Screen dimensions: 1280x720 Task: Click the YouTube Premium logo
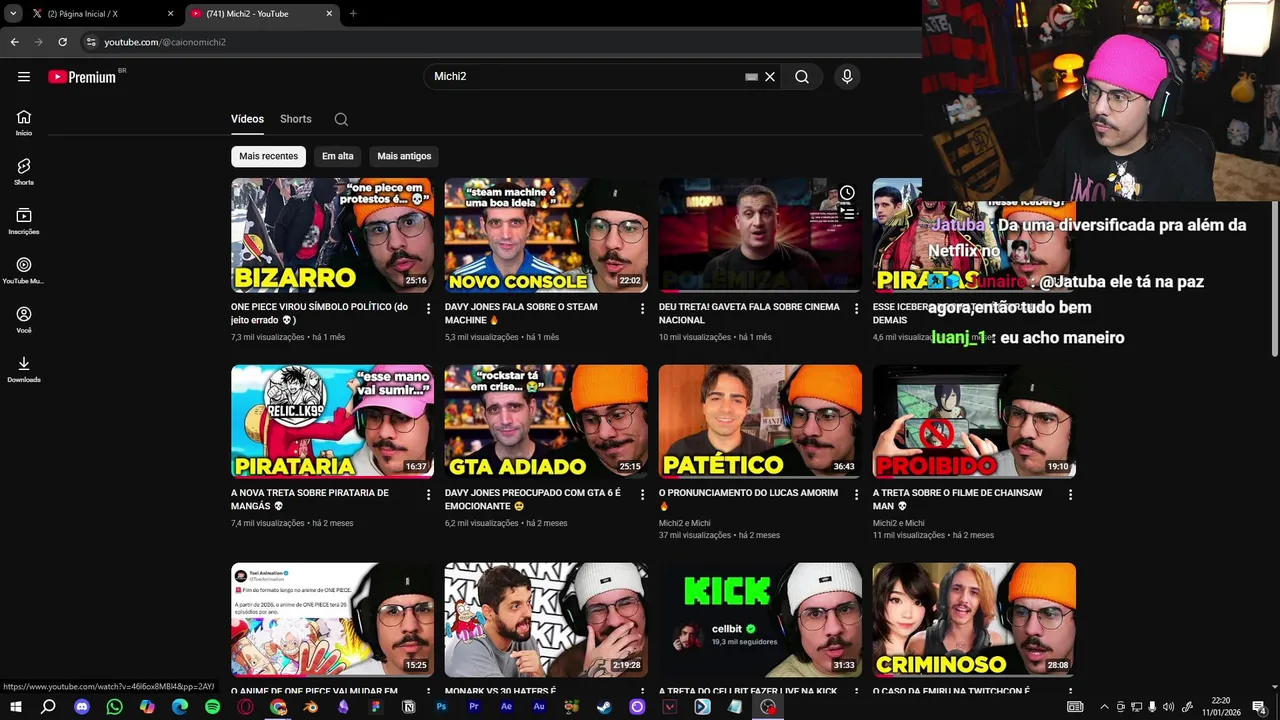click(x=82, y=77)
